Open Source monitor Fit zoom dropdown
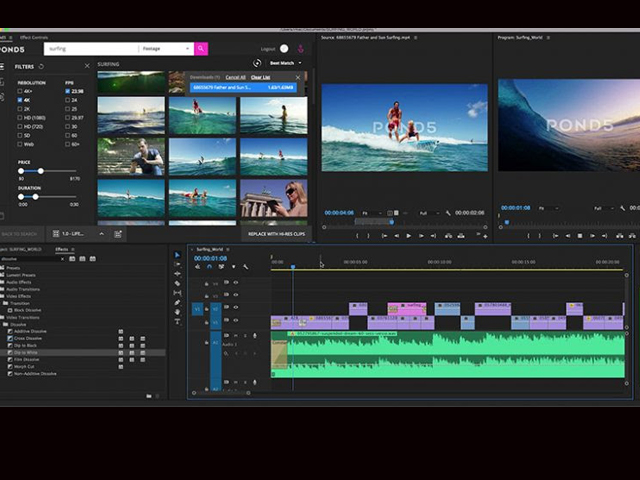640x480 pixels. pos(371,213)
